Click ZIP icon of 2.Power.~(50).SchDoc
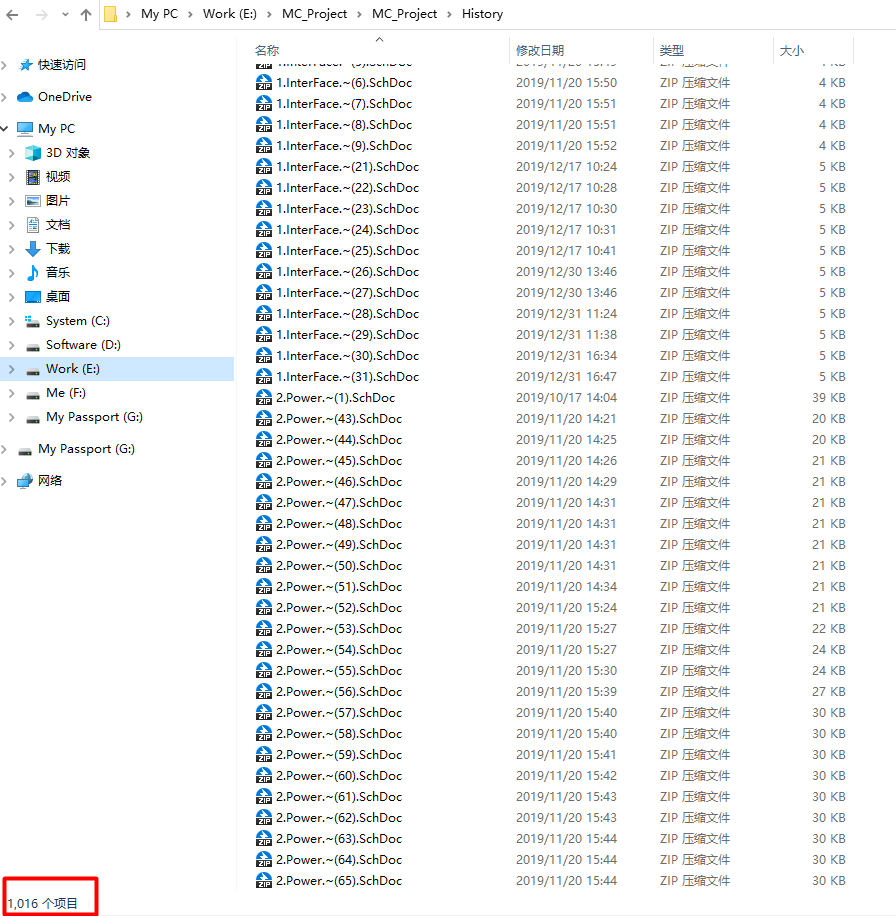 pyautogui.click(x=264, y=567)
